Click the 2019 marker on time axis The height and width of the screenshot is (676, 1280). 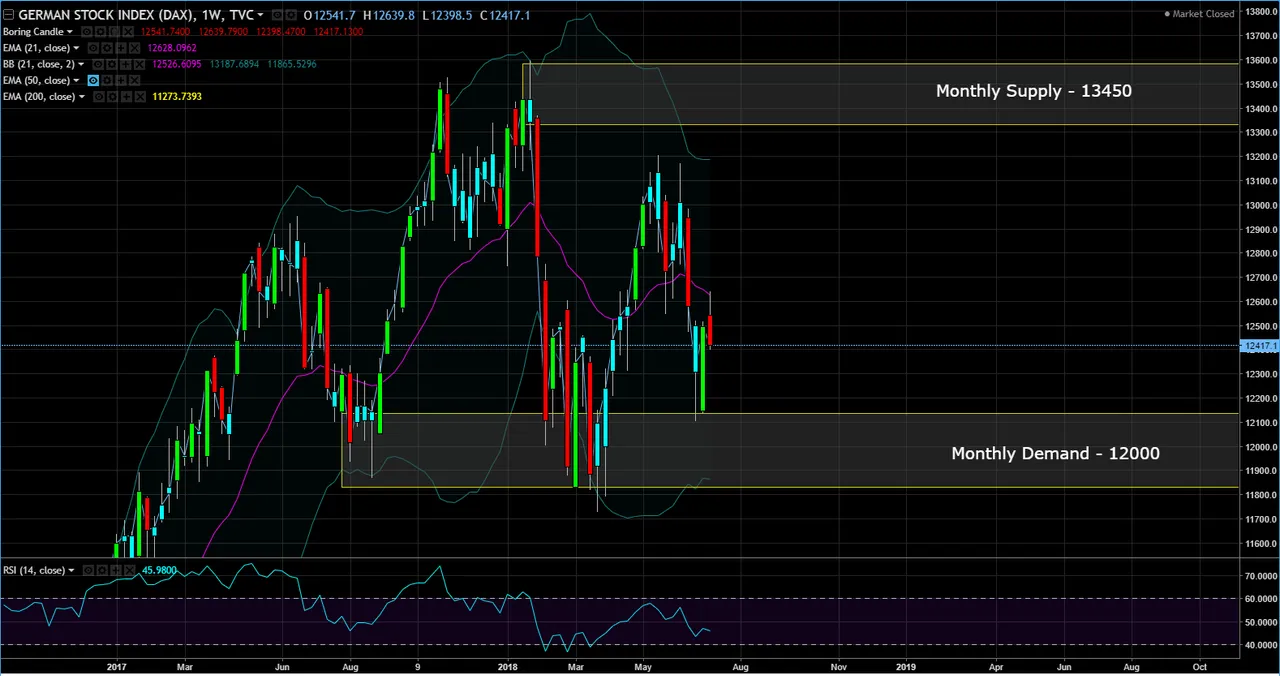tap(905, 665)
